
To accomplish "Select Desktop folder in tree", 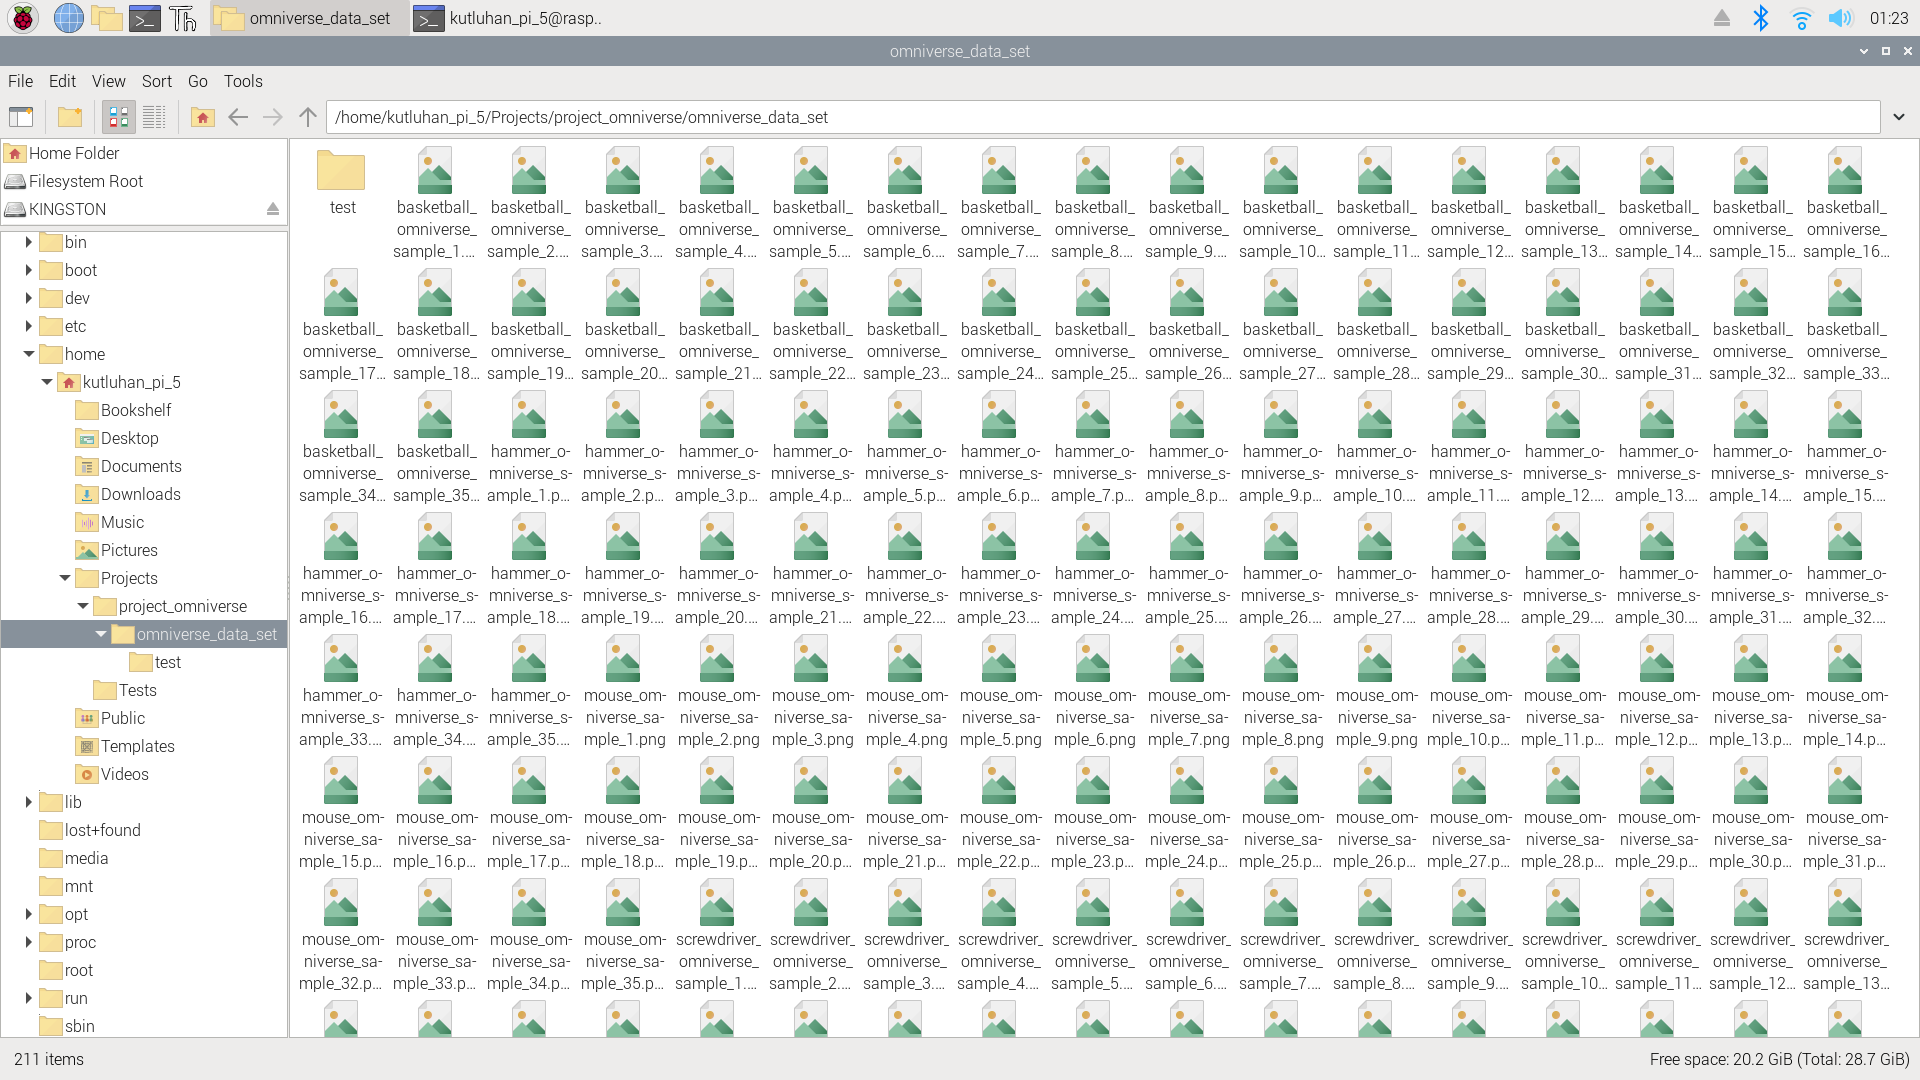I will [129, 438].
